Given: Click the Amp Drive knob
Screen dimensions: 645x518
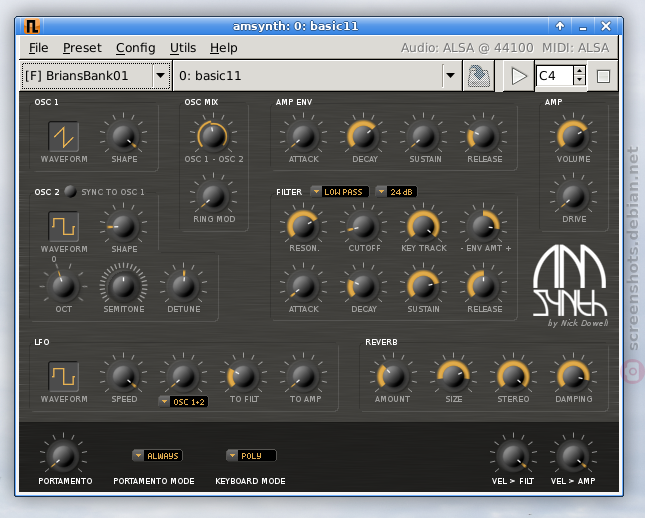Looking at the screenshot, I should (573, 196).
